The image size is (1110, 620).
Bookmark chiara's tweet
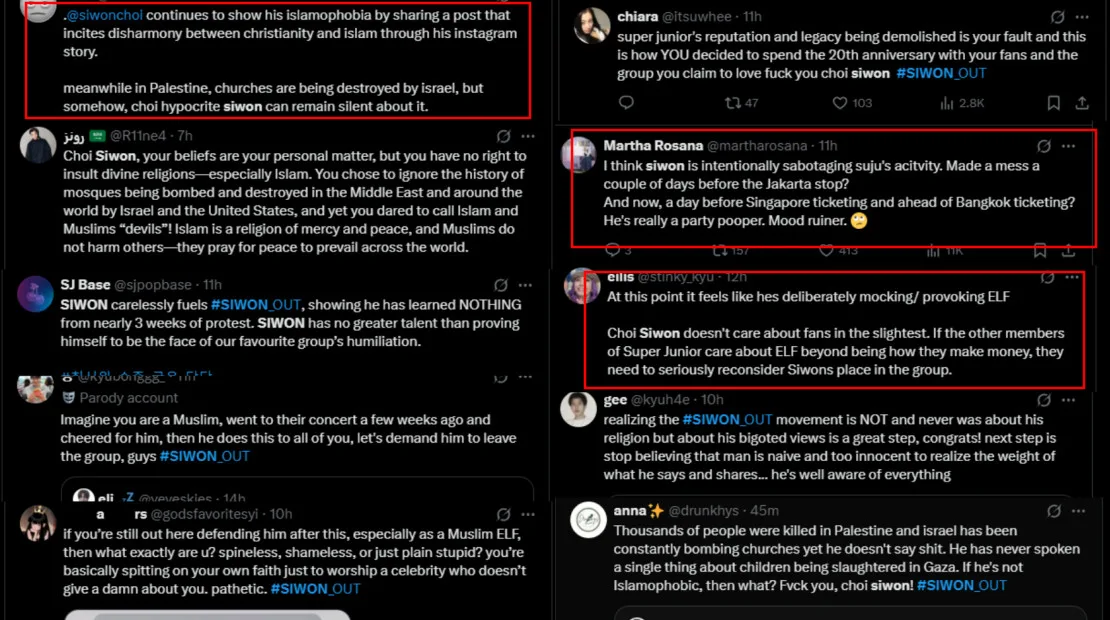point(1053,103)
